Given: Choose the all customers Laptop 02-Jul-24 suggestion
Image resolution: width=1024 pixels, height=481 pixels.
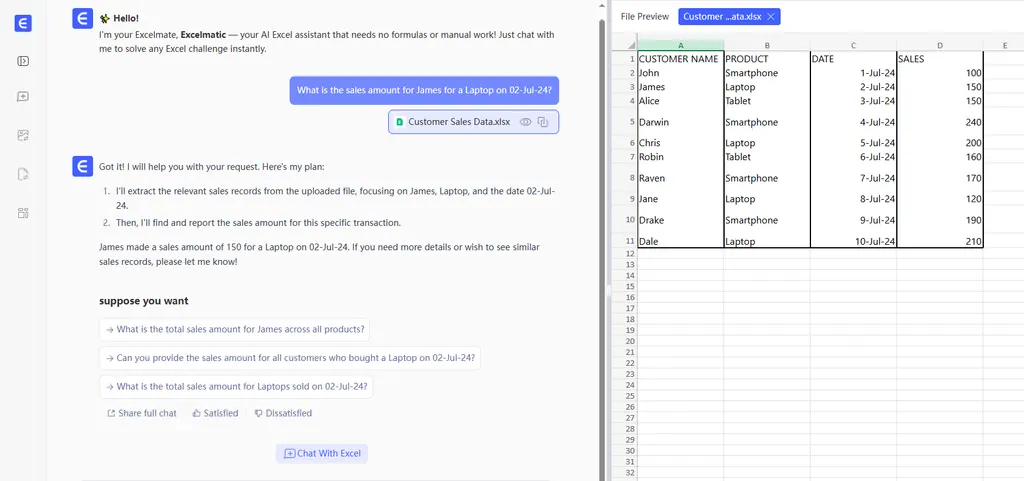Looking at the screenshot, I should point(290,358).
